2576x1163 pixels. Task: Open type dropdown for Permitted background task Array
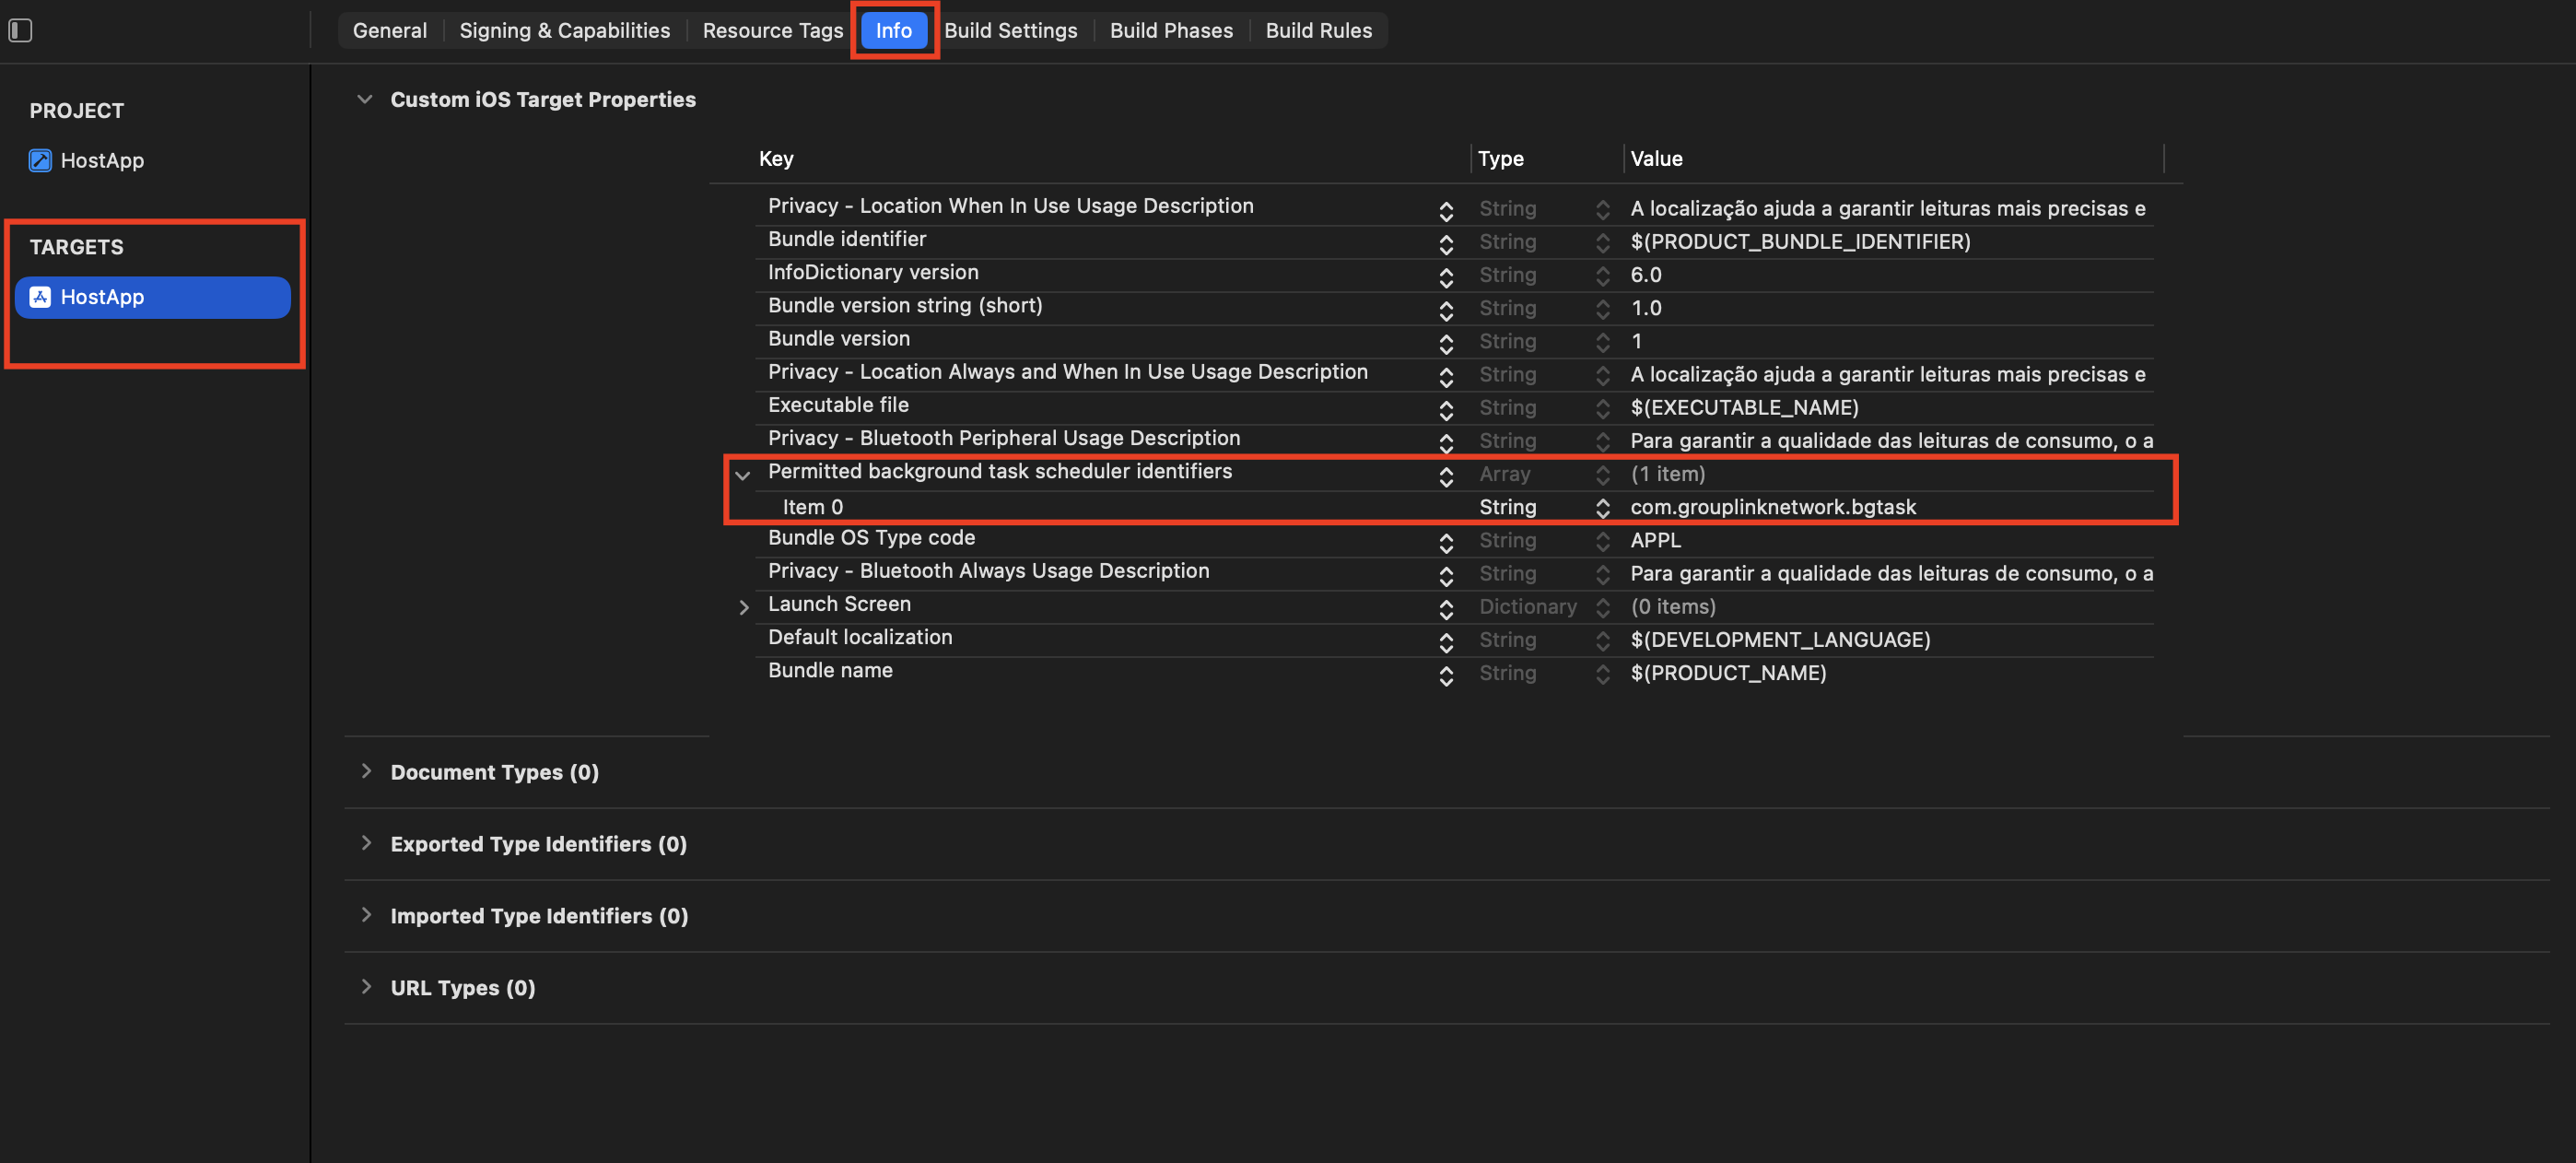tap(1603, 475)
